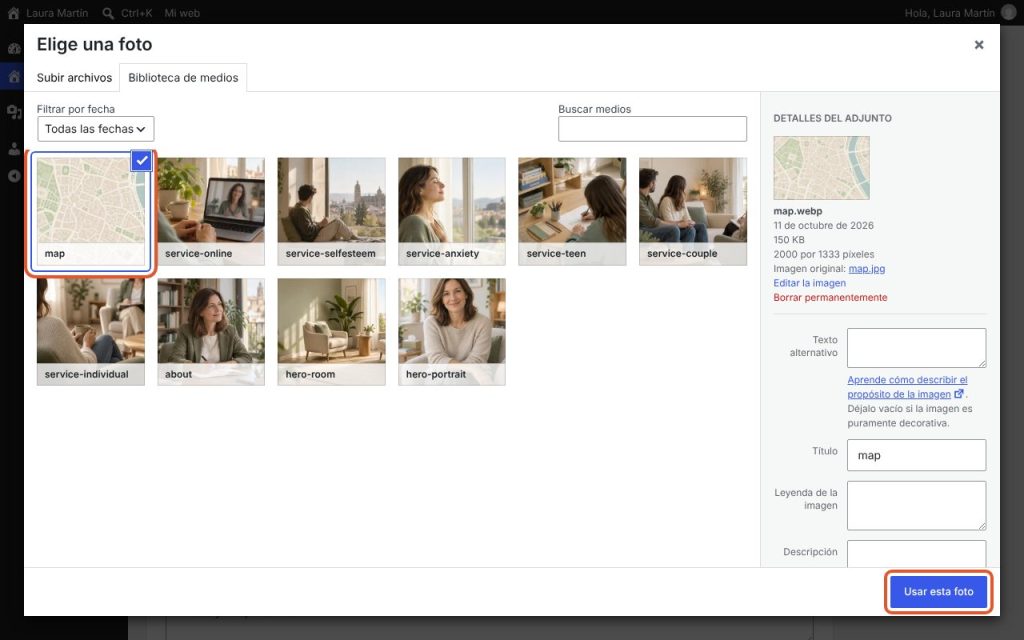Viewport: 1024px width, 640px height.
Task: Open the Hola, Laura Martín account menu
Action: (949, 13)
